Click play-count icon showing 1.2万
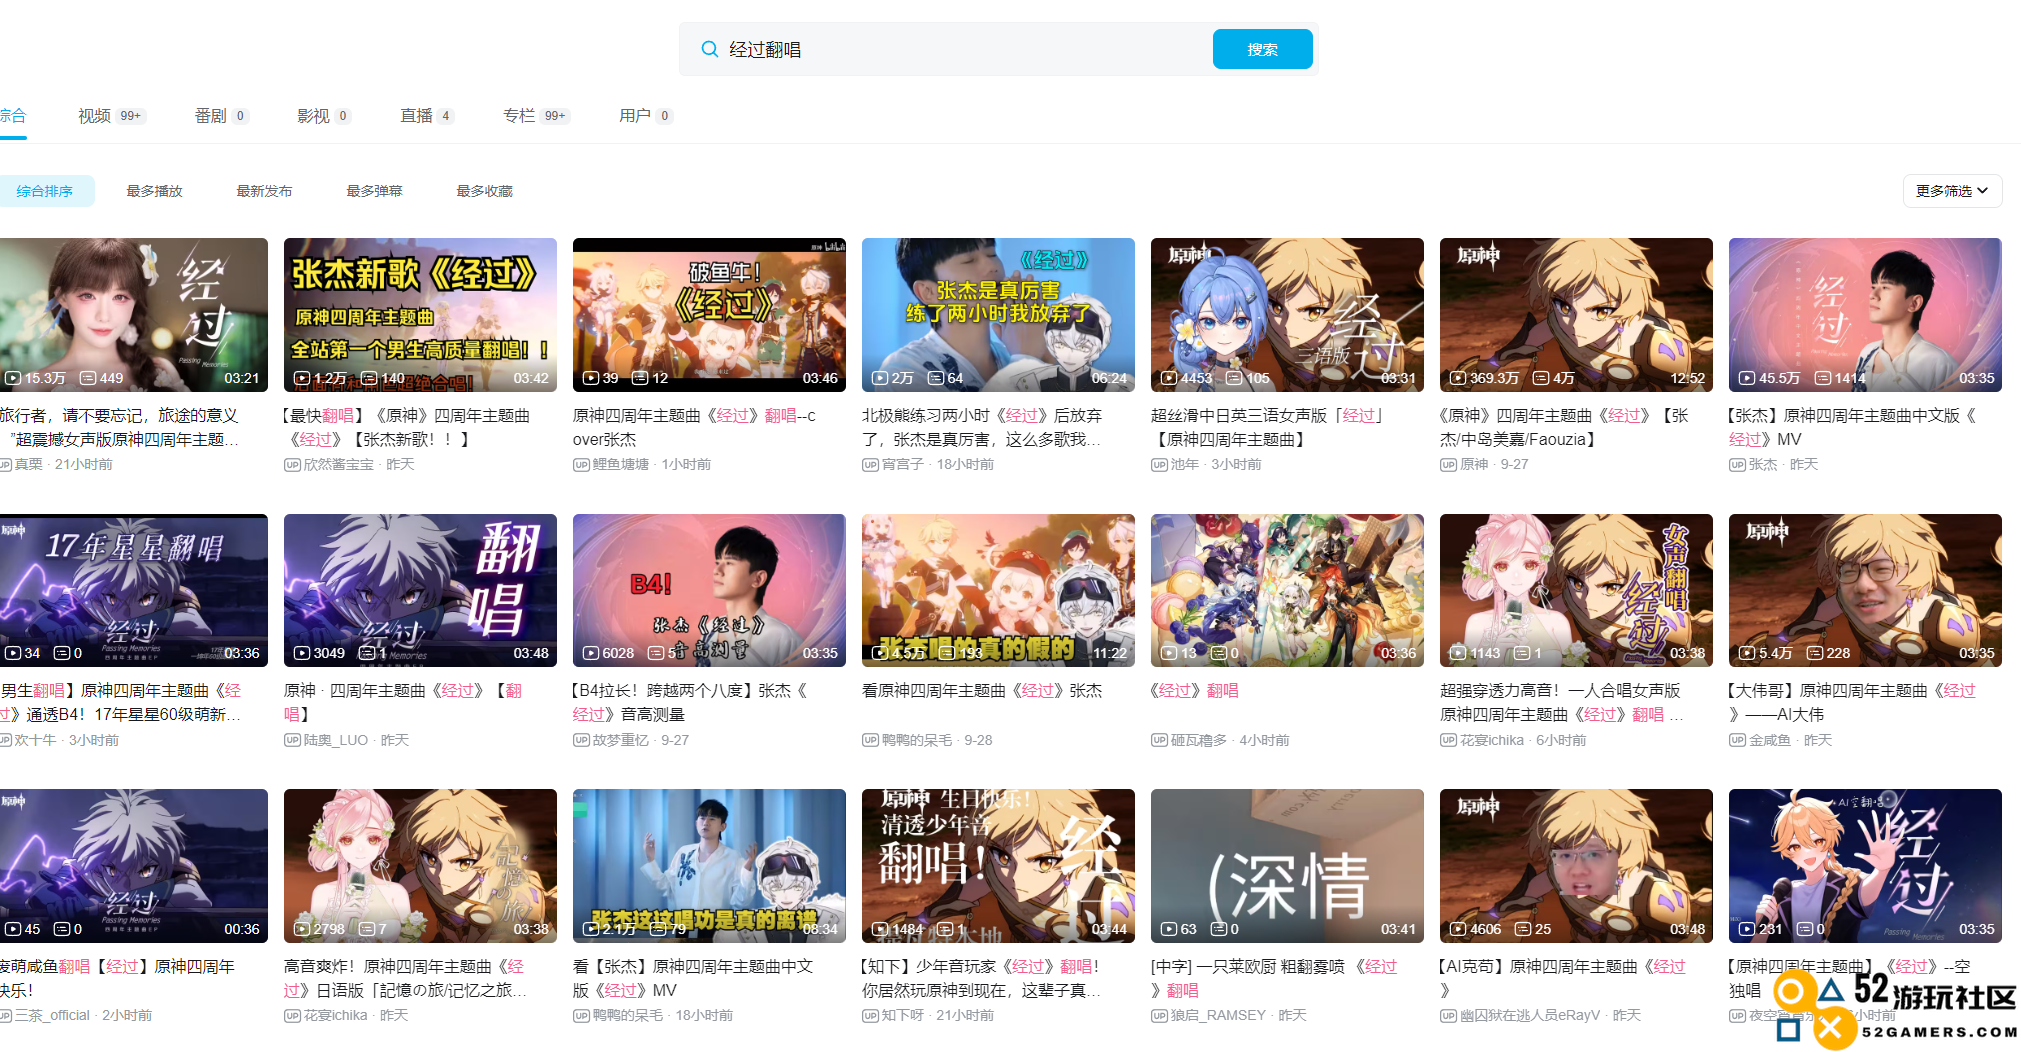The image size is (2021, 1052). (302, 378)
